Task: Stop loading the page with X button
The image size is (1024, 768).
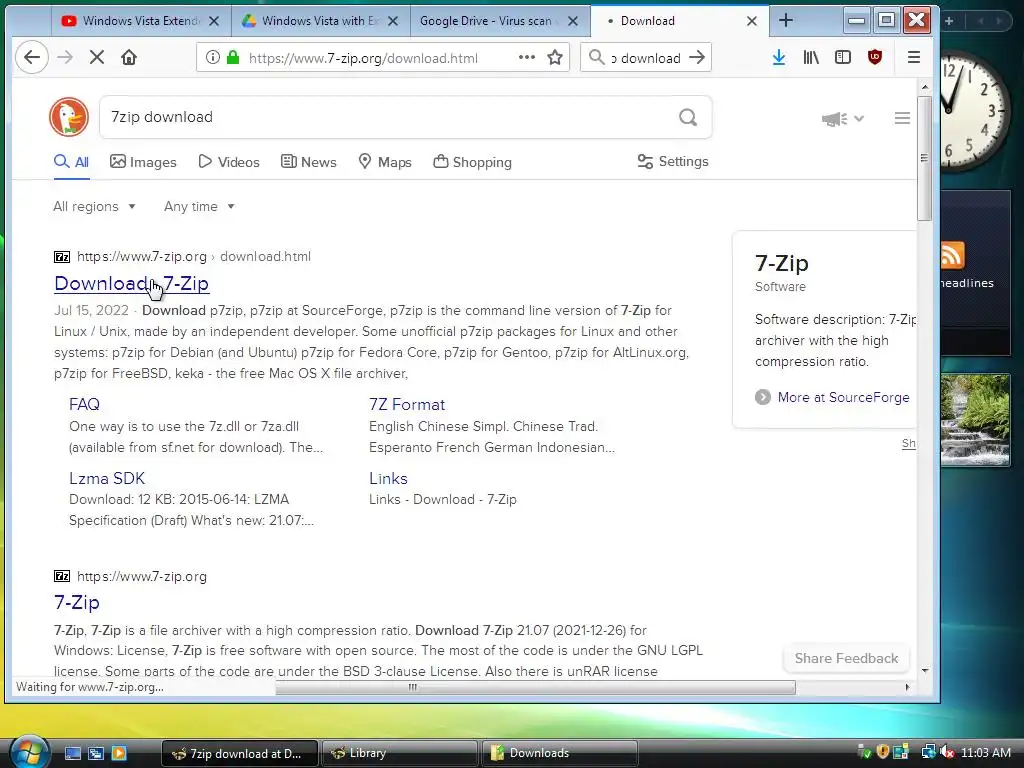Action: (x=97, y=57)
